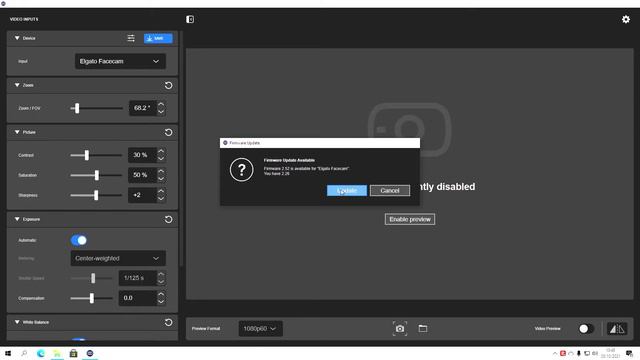
Task: Open the Center-weighted metering dropdown
Action: coord(118,258)
